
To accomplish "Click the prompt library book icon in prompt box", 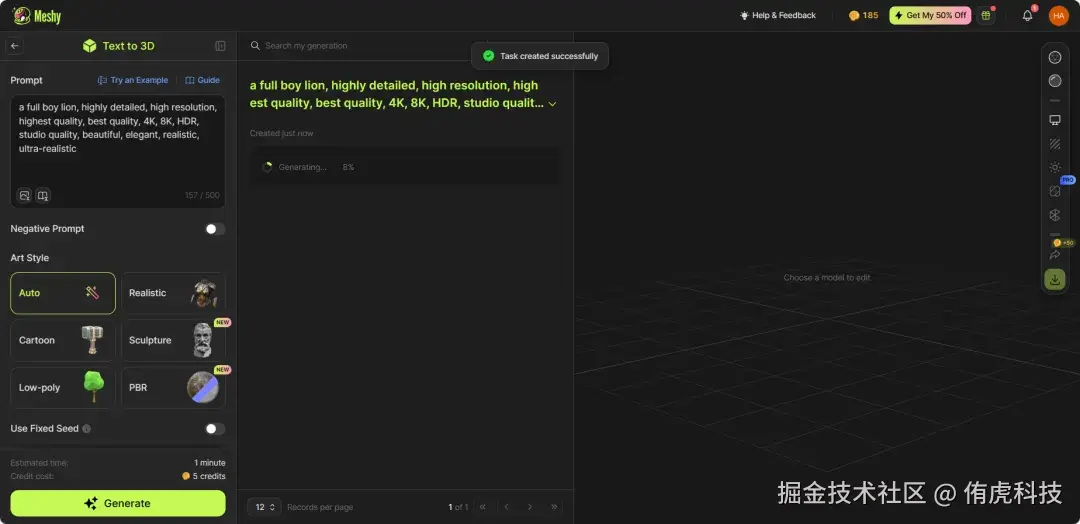I will point(43,196).
